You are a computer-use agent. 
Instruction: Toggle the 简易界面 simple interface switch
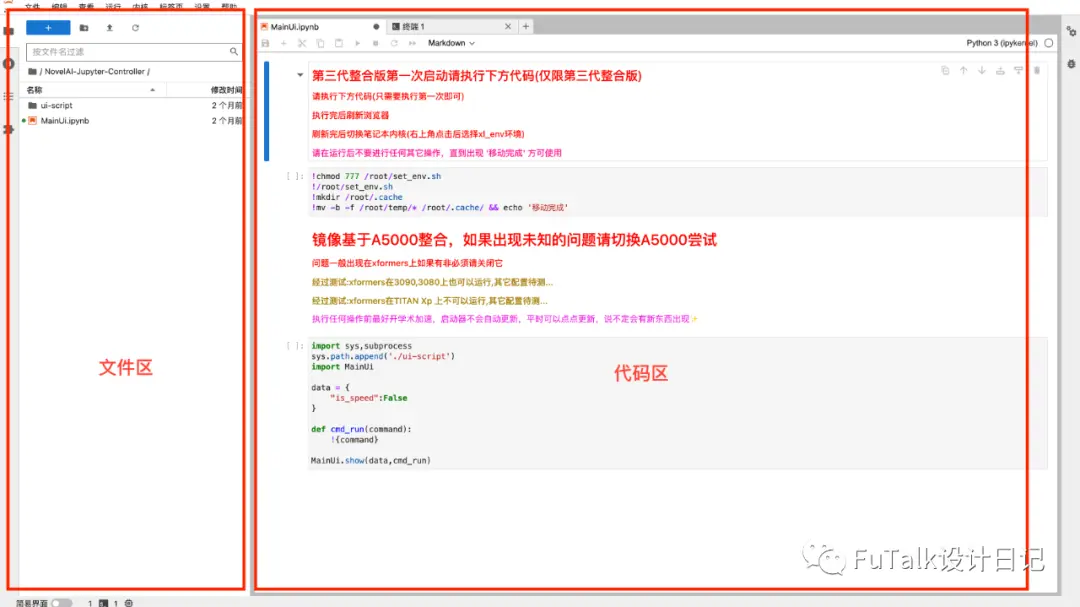(61, 603)
